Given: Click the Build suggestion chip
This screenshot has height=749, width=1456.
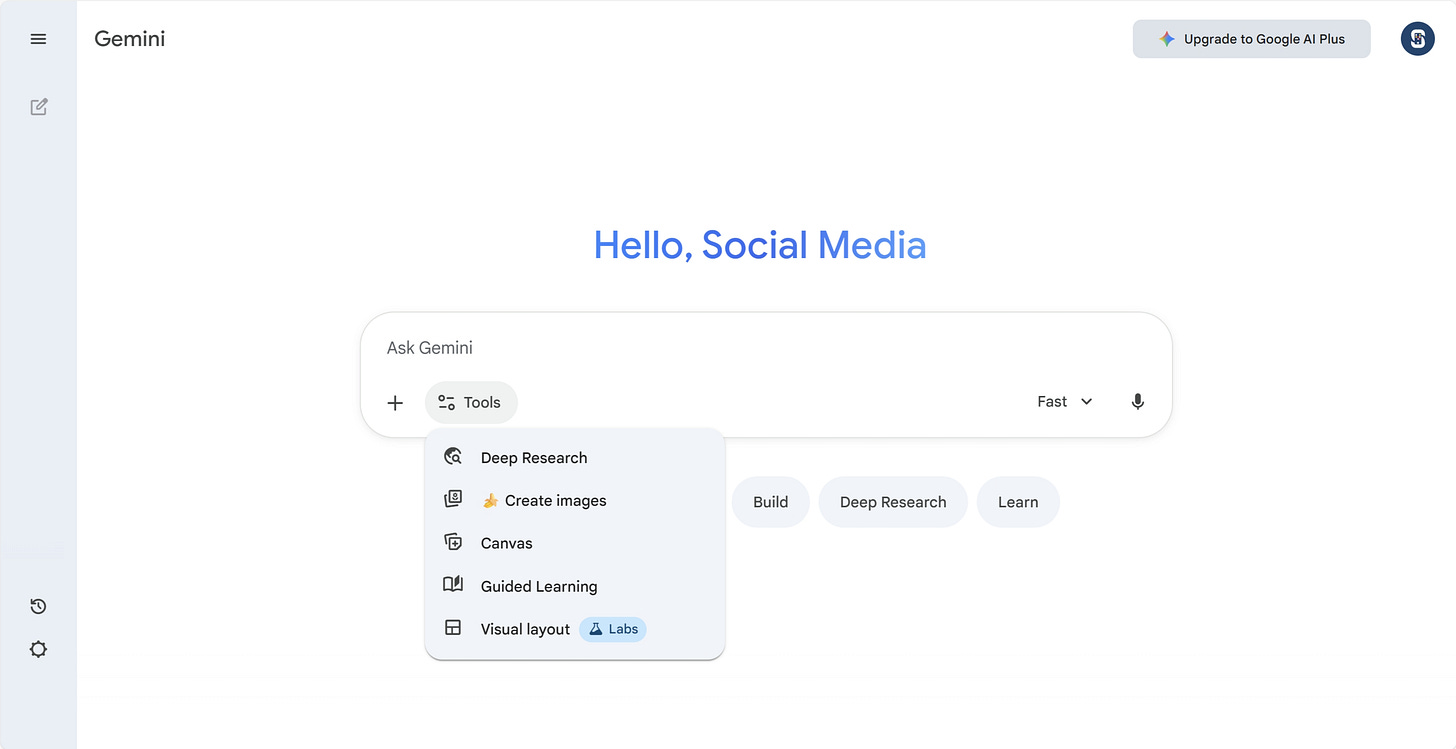Looking at the screenshot, I should point(770,502).
